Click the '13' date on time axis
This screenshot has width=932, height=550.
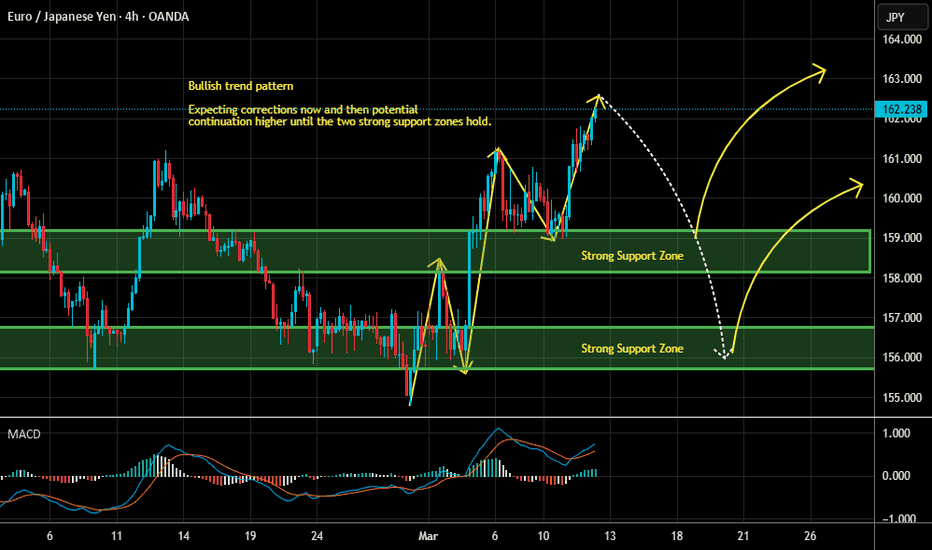(x=610, y=536)
